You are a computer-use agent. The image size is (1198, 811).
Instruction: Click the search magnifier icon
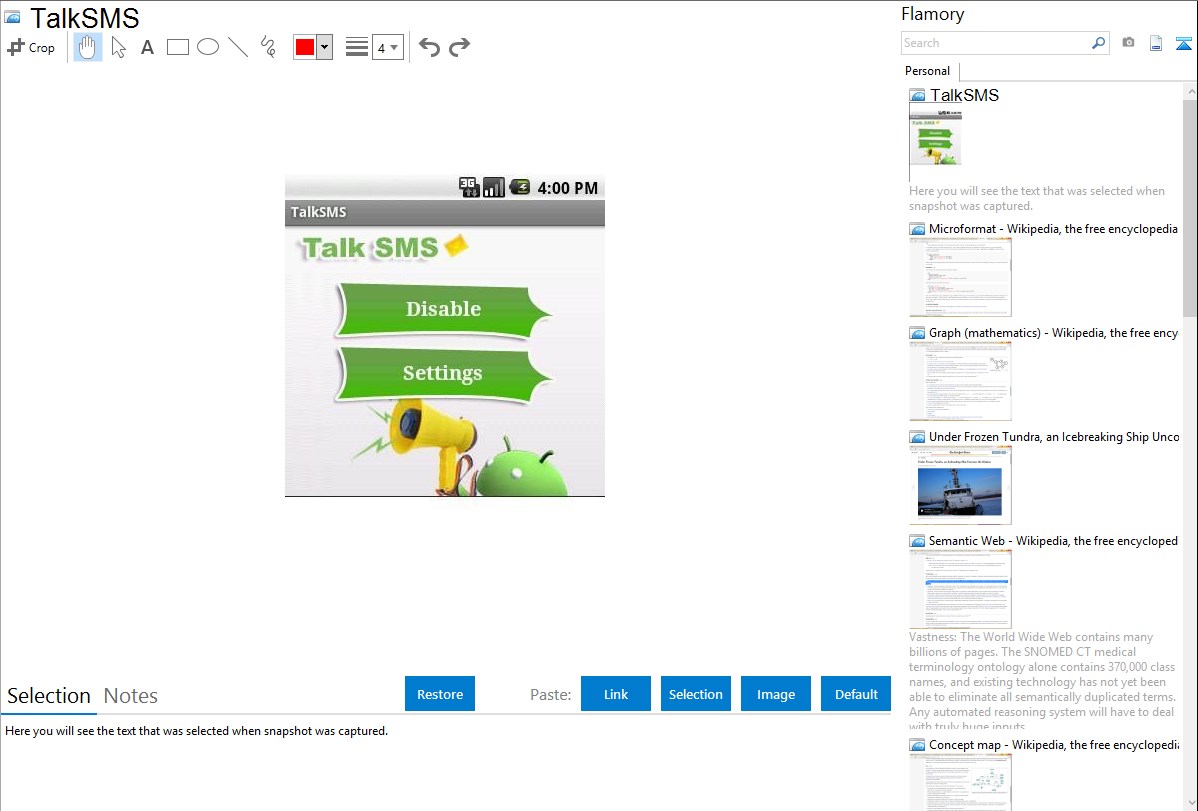pos(1099,43)
